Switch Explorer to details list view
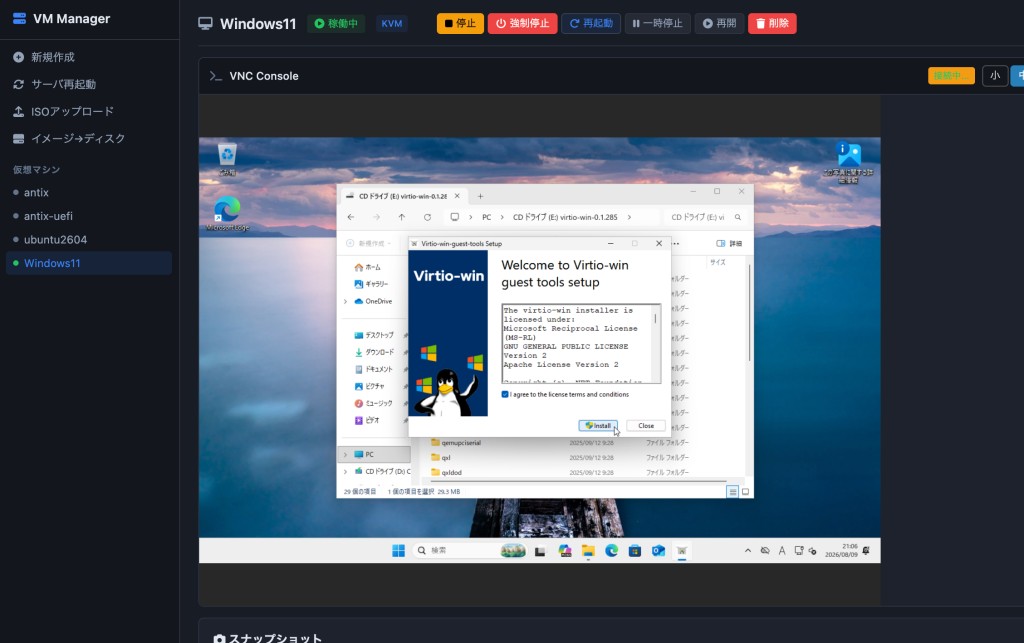The height and width of the screenshot is (643, 1024). coord(733,492)
